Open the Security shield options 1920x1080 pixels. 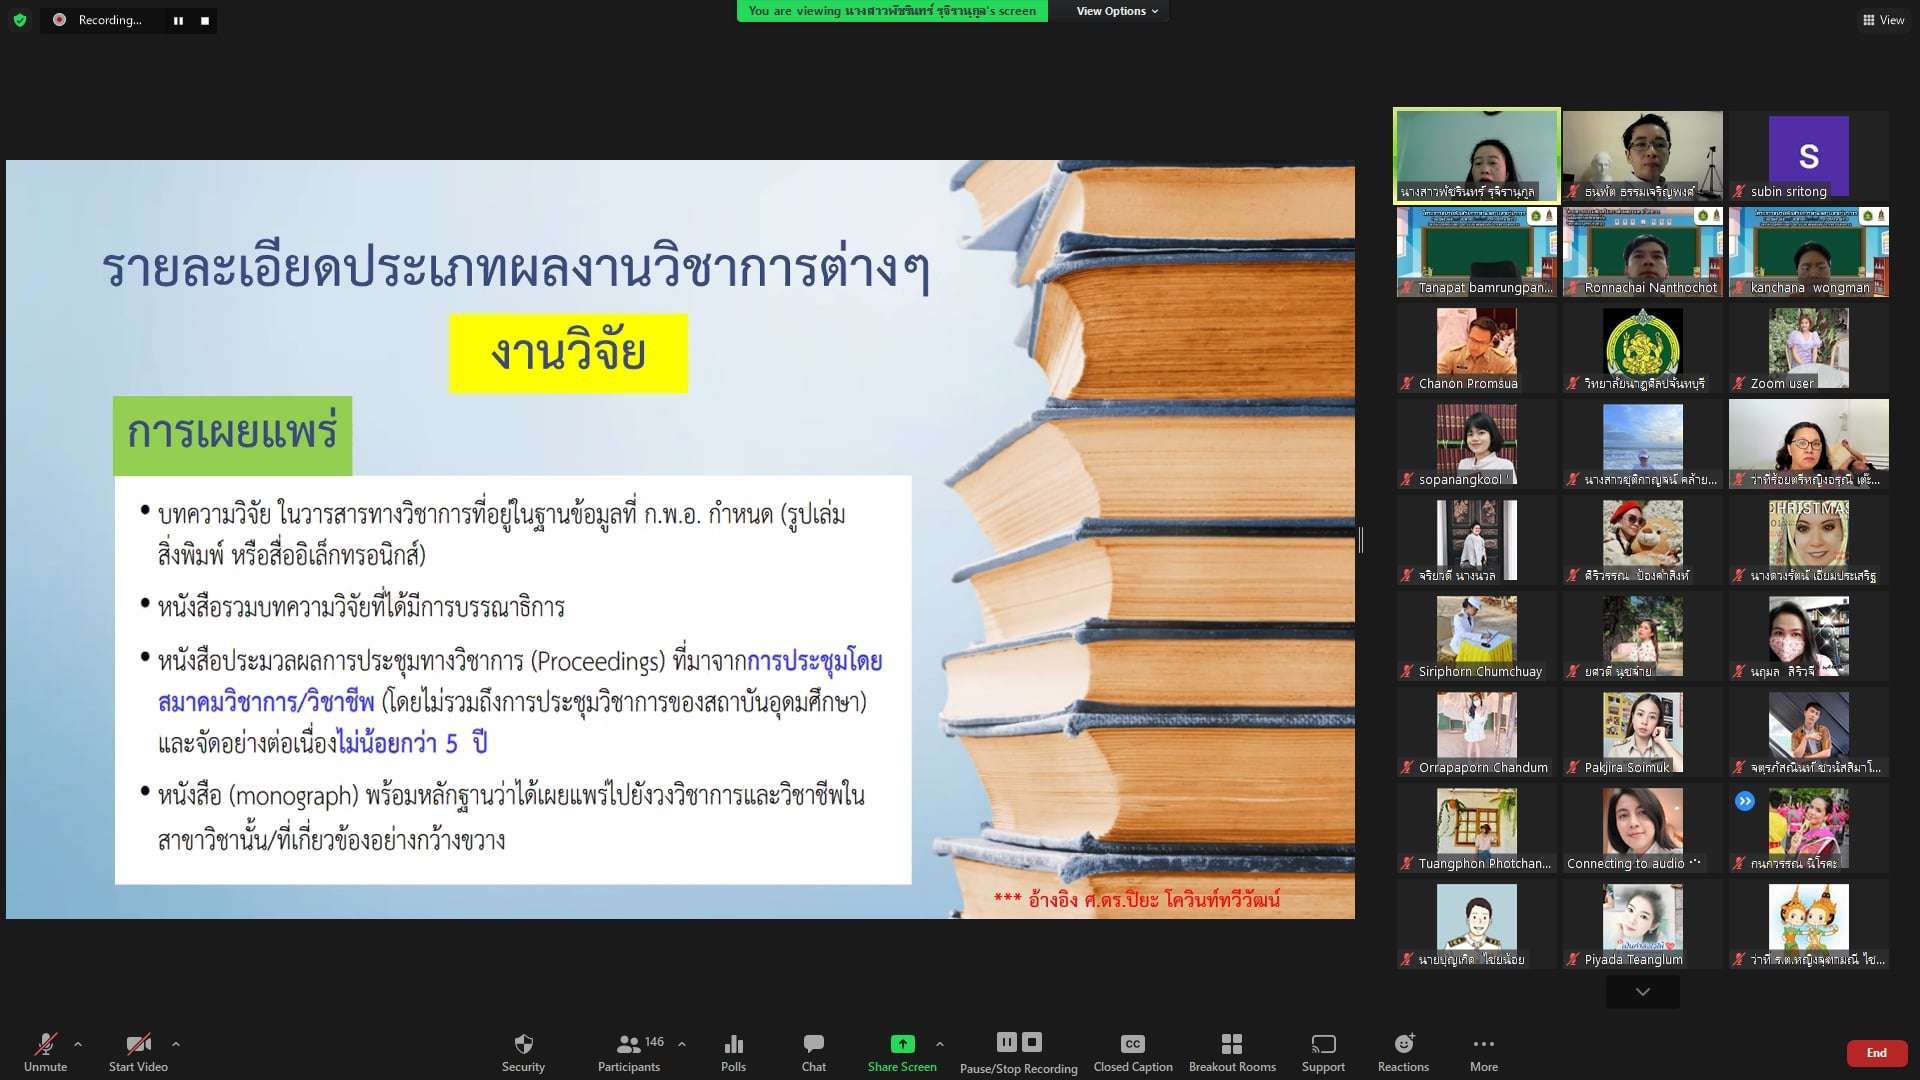[523, 1052]
